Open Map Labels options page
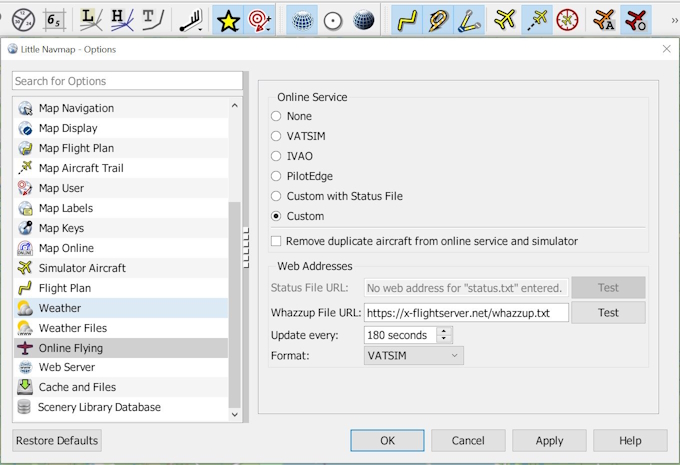The height and width of the screenshot is (465, 680). [121, 208]
